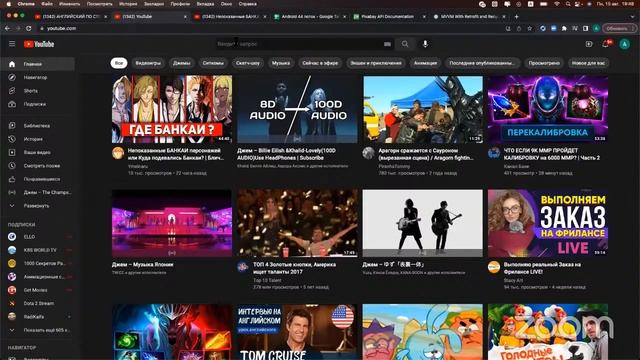Click the Обновить Chrome update button
This screenshot has width=640, height=360.
(x=619, y=29)
